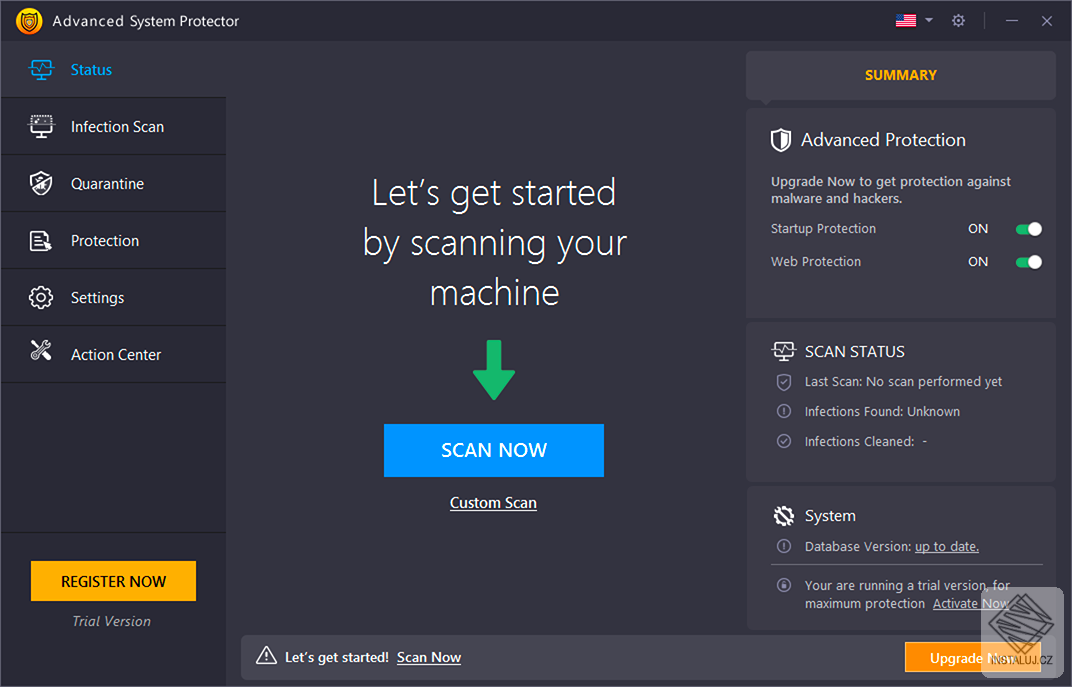The height and width of the screenshot is (687, 1072).
Task: Click the 'Startup Protection' label
Action: tap(823, 229)
